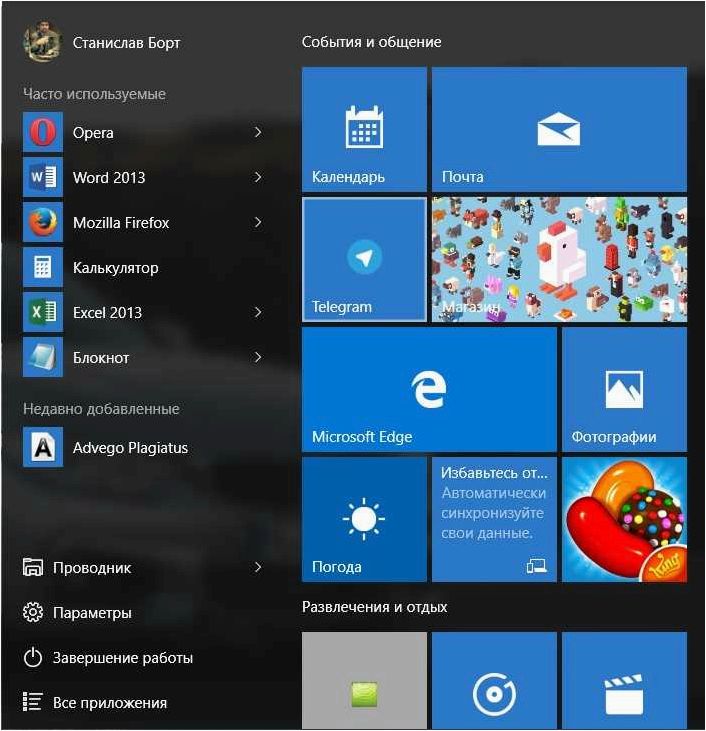Open the movies clapperboard tile
706x731 pixels.
(x=624, y=681)
